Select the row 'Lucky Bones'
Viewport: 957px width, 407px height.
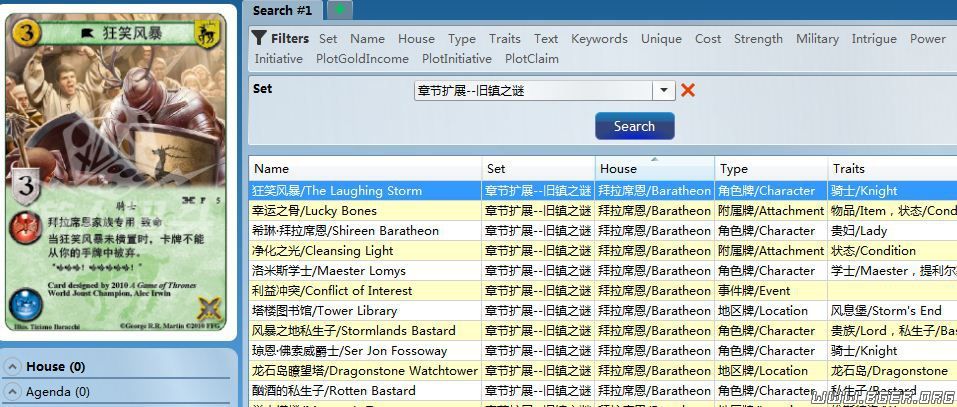(x=602, y=211)
